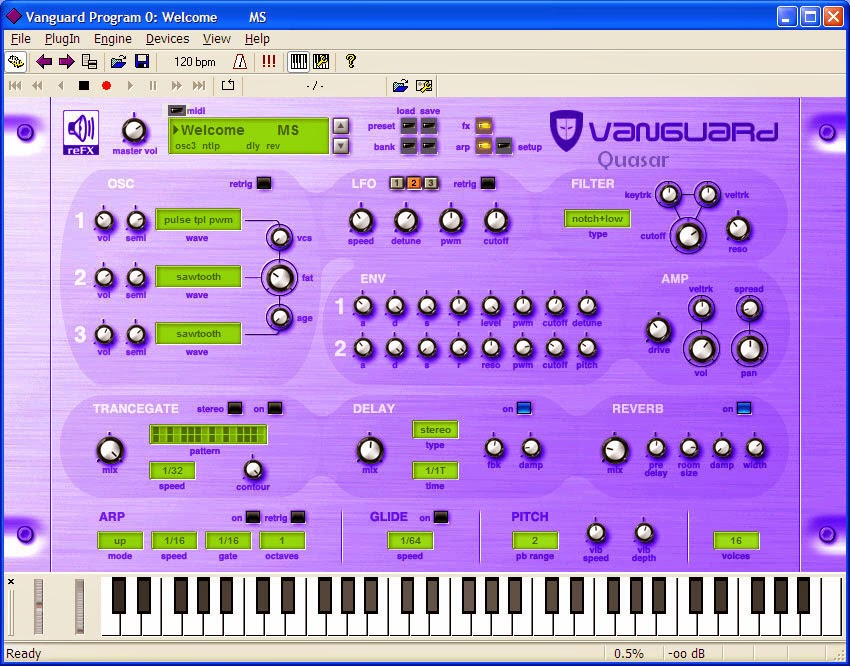This screenshot has width=850, height=666.
Task: Select LFO 1 tab button
Action: pos(396,183)
